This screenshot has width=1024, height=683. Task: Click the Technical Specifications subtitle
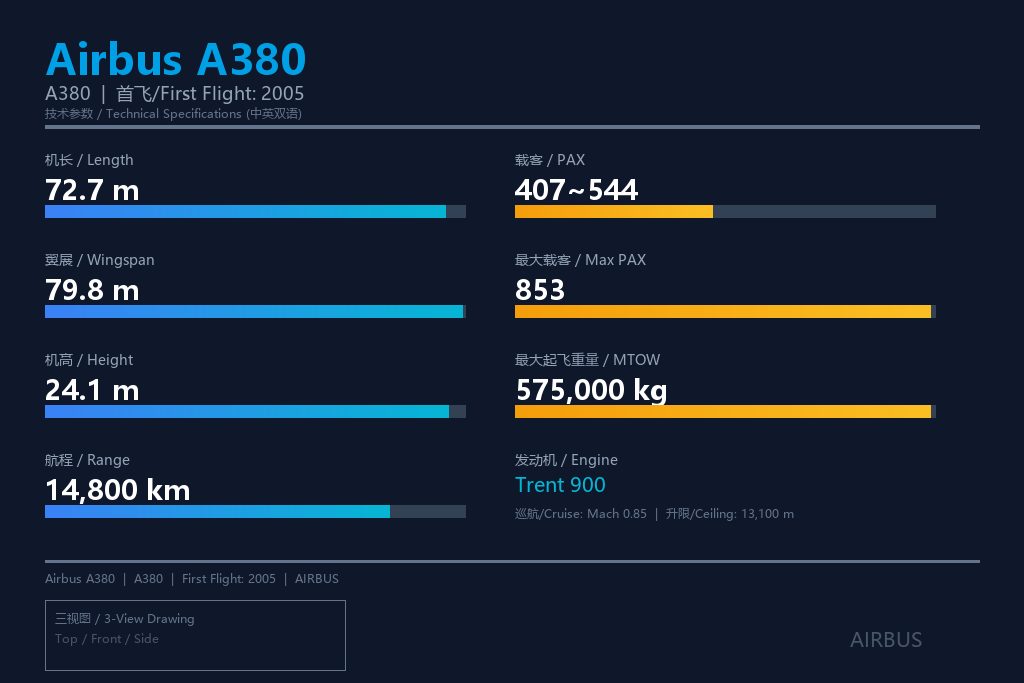(173, 114)
